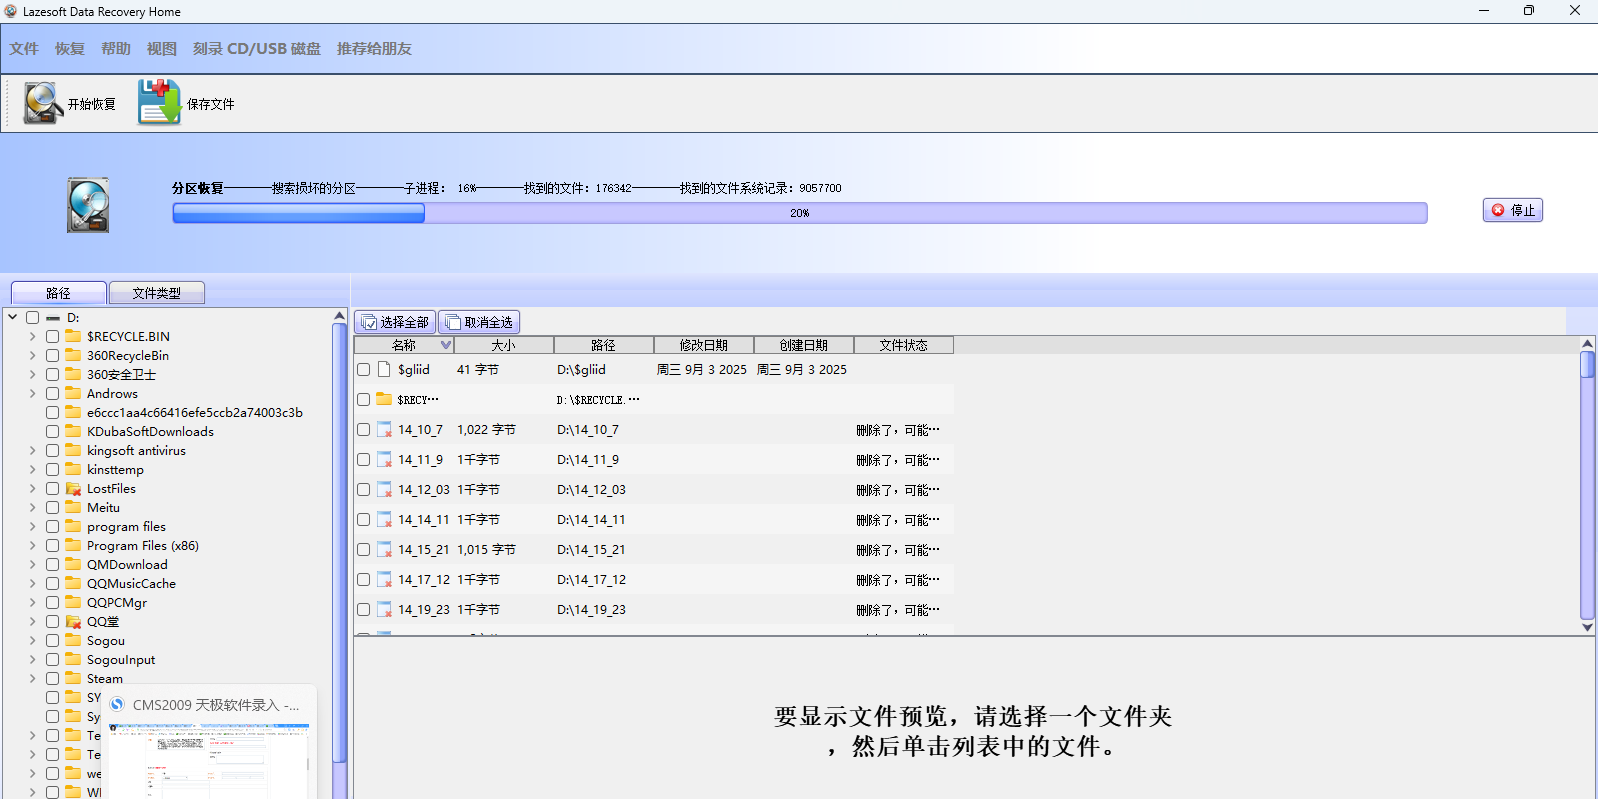Click the 保存文件 (save file) icon
Screen dimensions: 1598x799
click(159, 103)
